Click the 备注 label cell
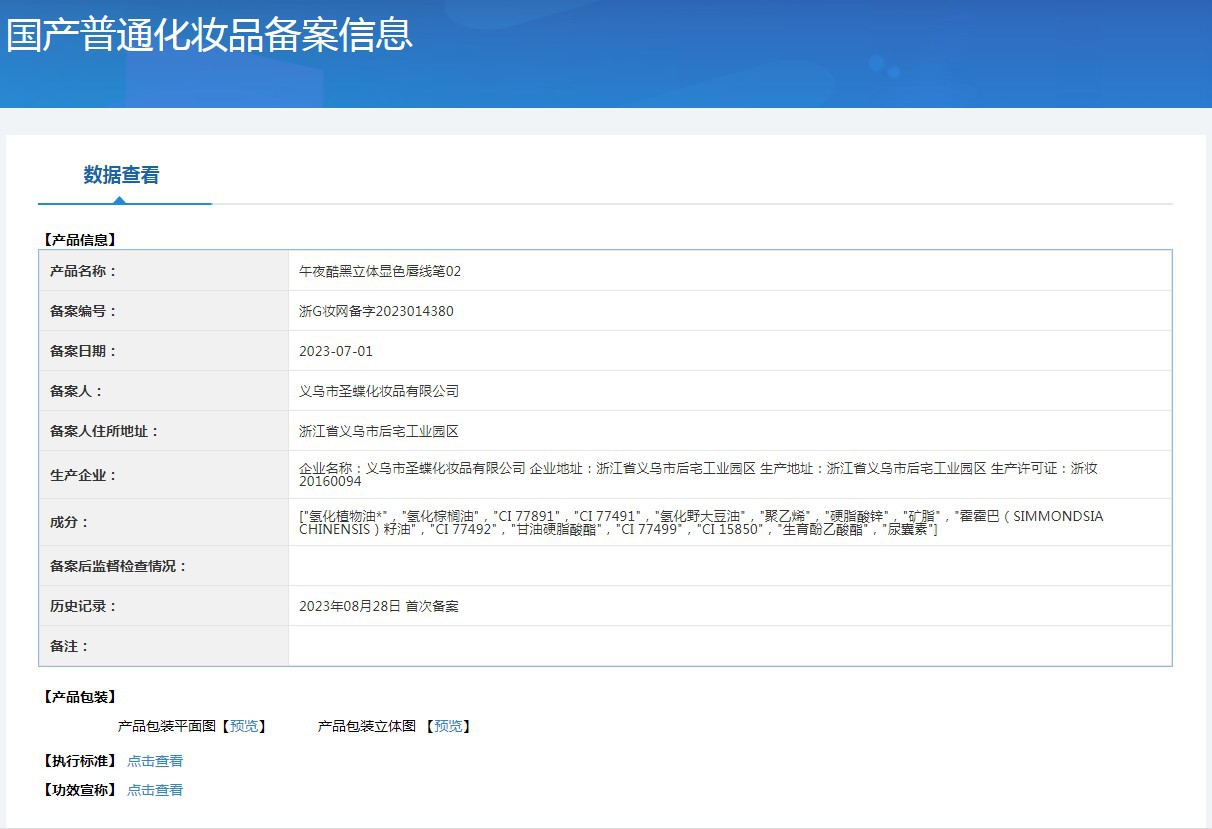The width and height of the screenshot is (1212, 829). (x=164, y=646)
